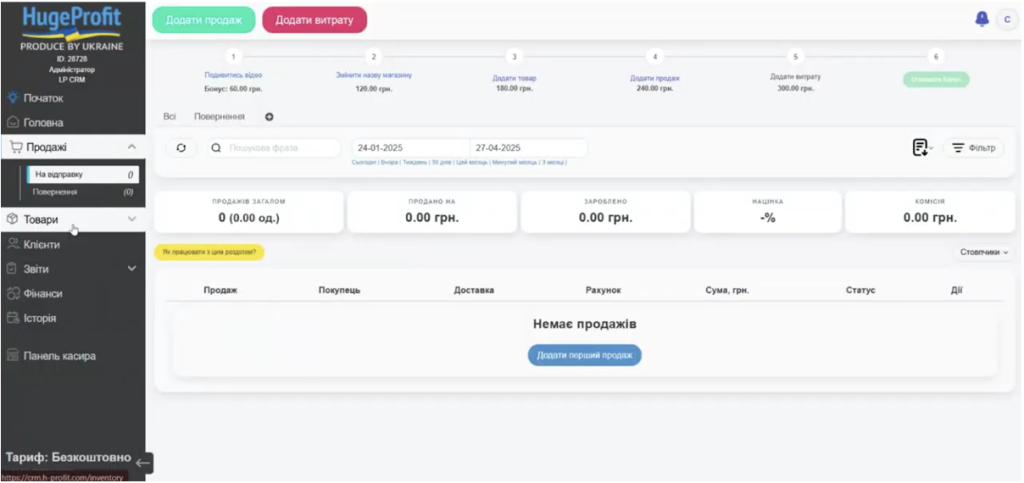Click the 'Додати перший продаж' button
Viewport: 1024px width, 483px height.
(x=584, y=355)
